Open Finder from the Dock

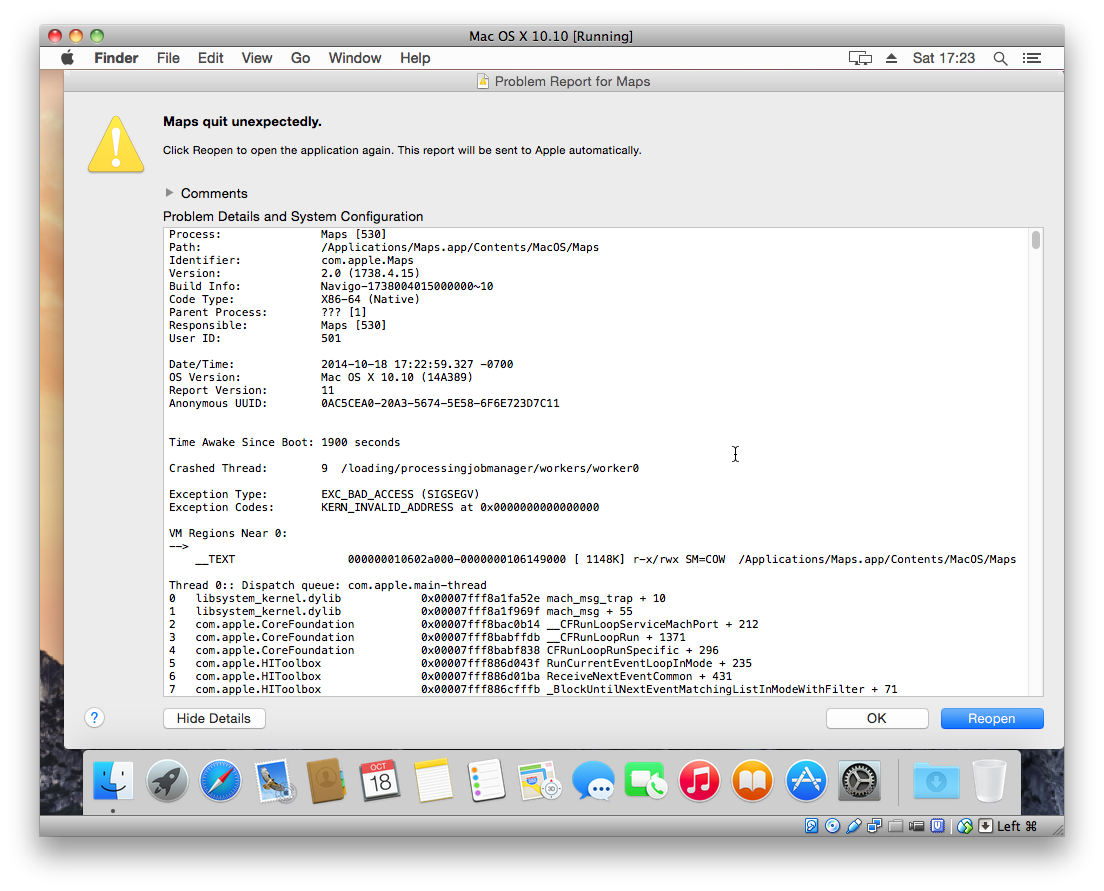(x=113, y=780)
